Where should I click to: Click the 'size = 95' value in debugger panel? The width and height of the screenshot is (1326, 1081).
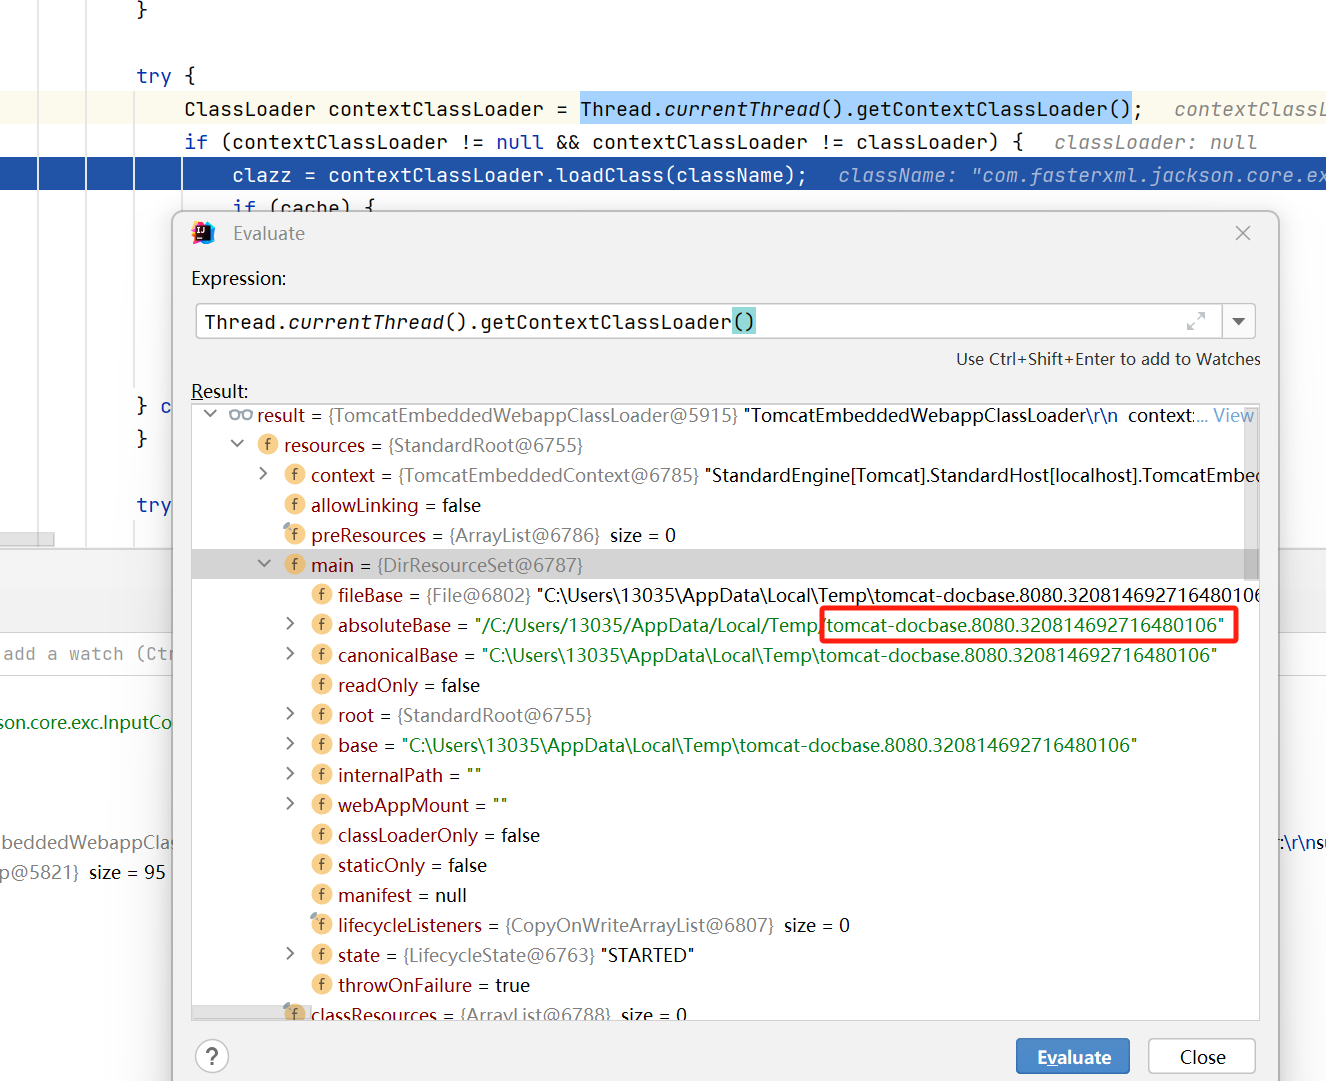127,872
